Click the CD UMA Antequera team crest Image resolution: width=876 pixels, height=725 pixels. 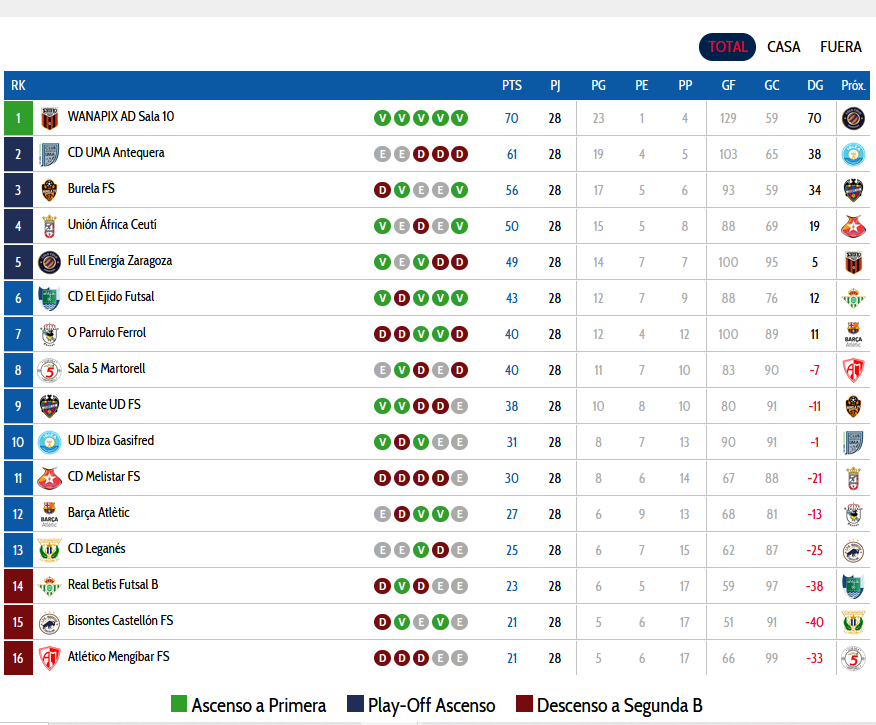point(49,154)
